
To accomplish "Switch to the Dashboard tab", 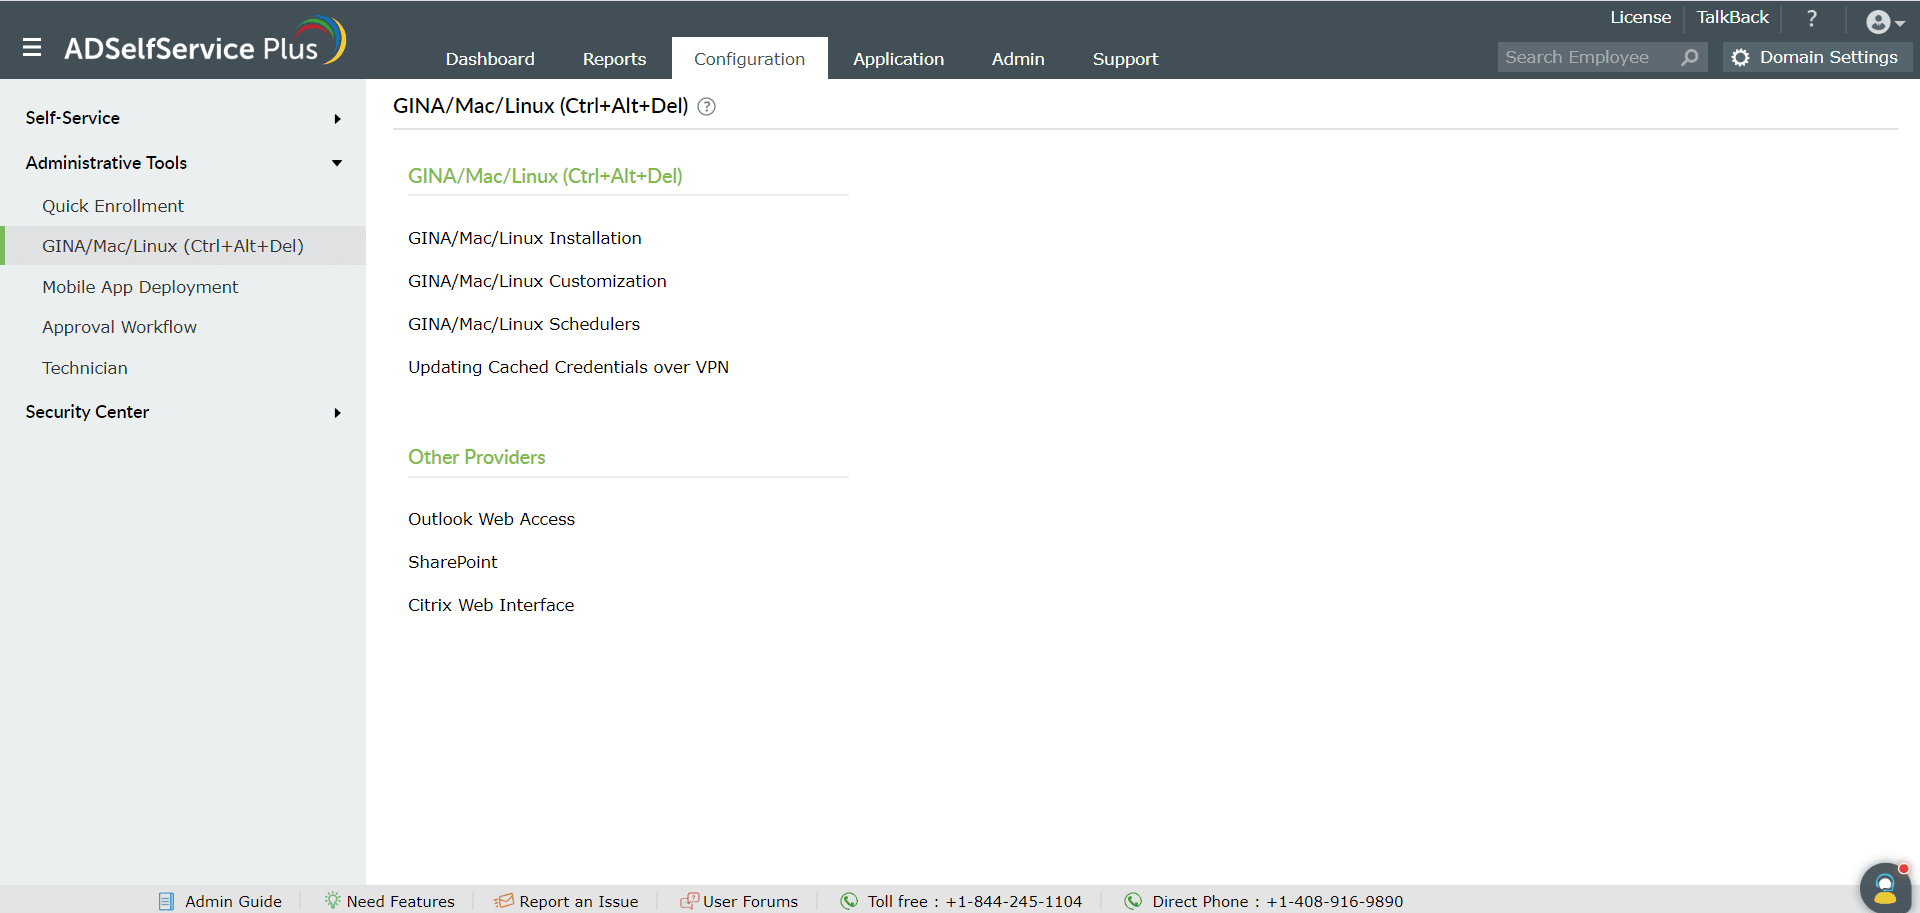I will 490,59.
